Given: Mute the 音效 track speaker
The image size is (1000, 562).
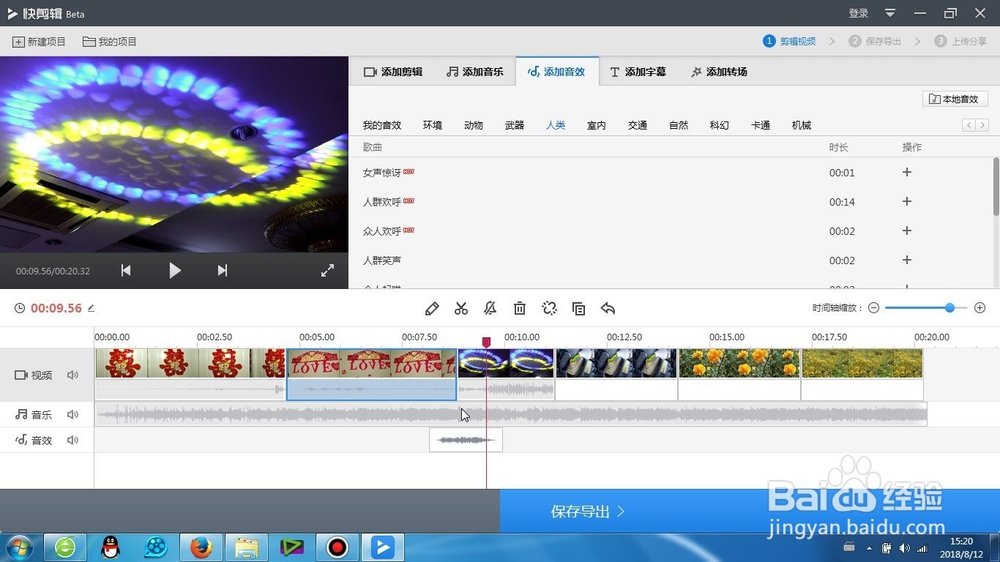Looking at the screenshot, I should (73, 440).
